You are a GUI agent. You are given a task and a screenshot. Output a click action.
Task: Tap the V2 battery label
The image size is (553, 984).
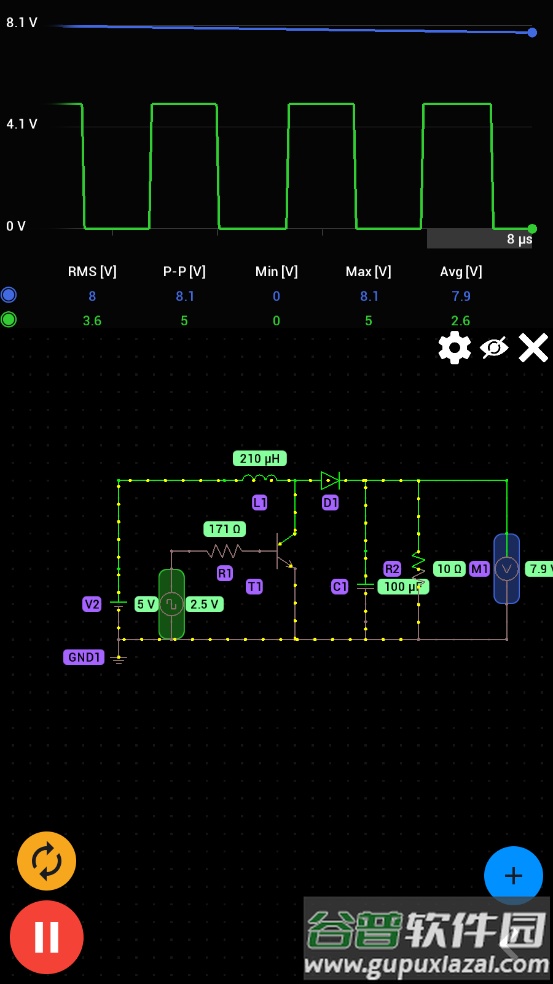pyautogui.click(x=92, y=604)
